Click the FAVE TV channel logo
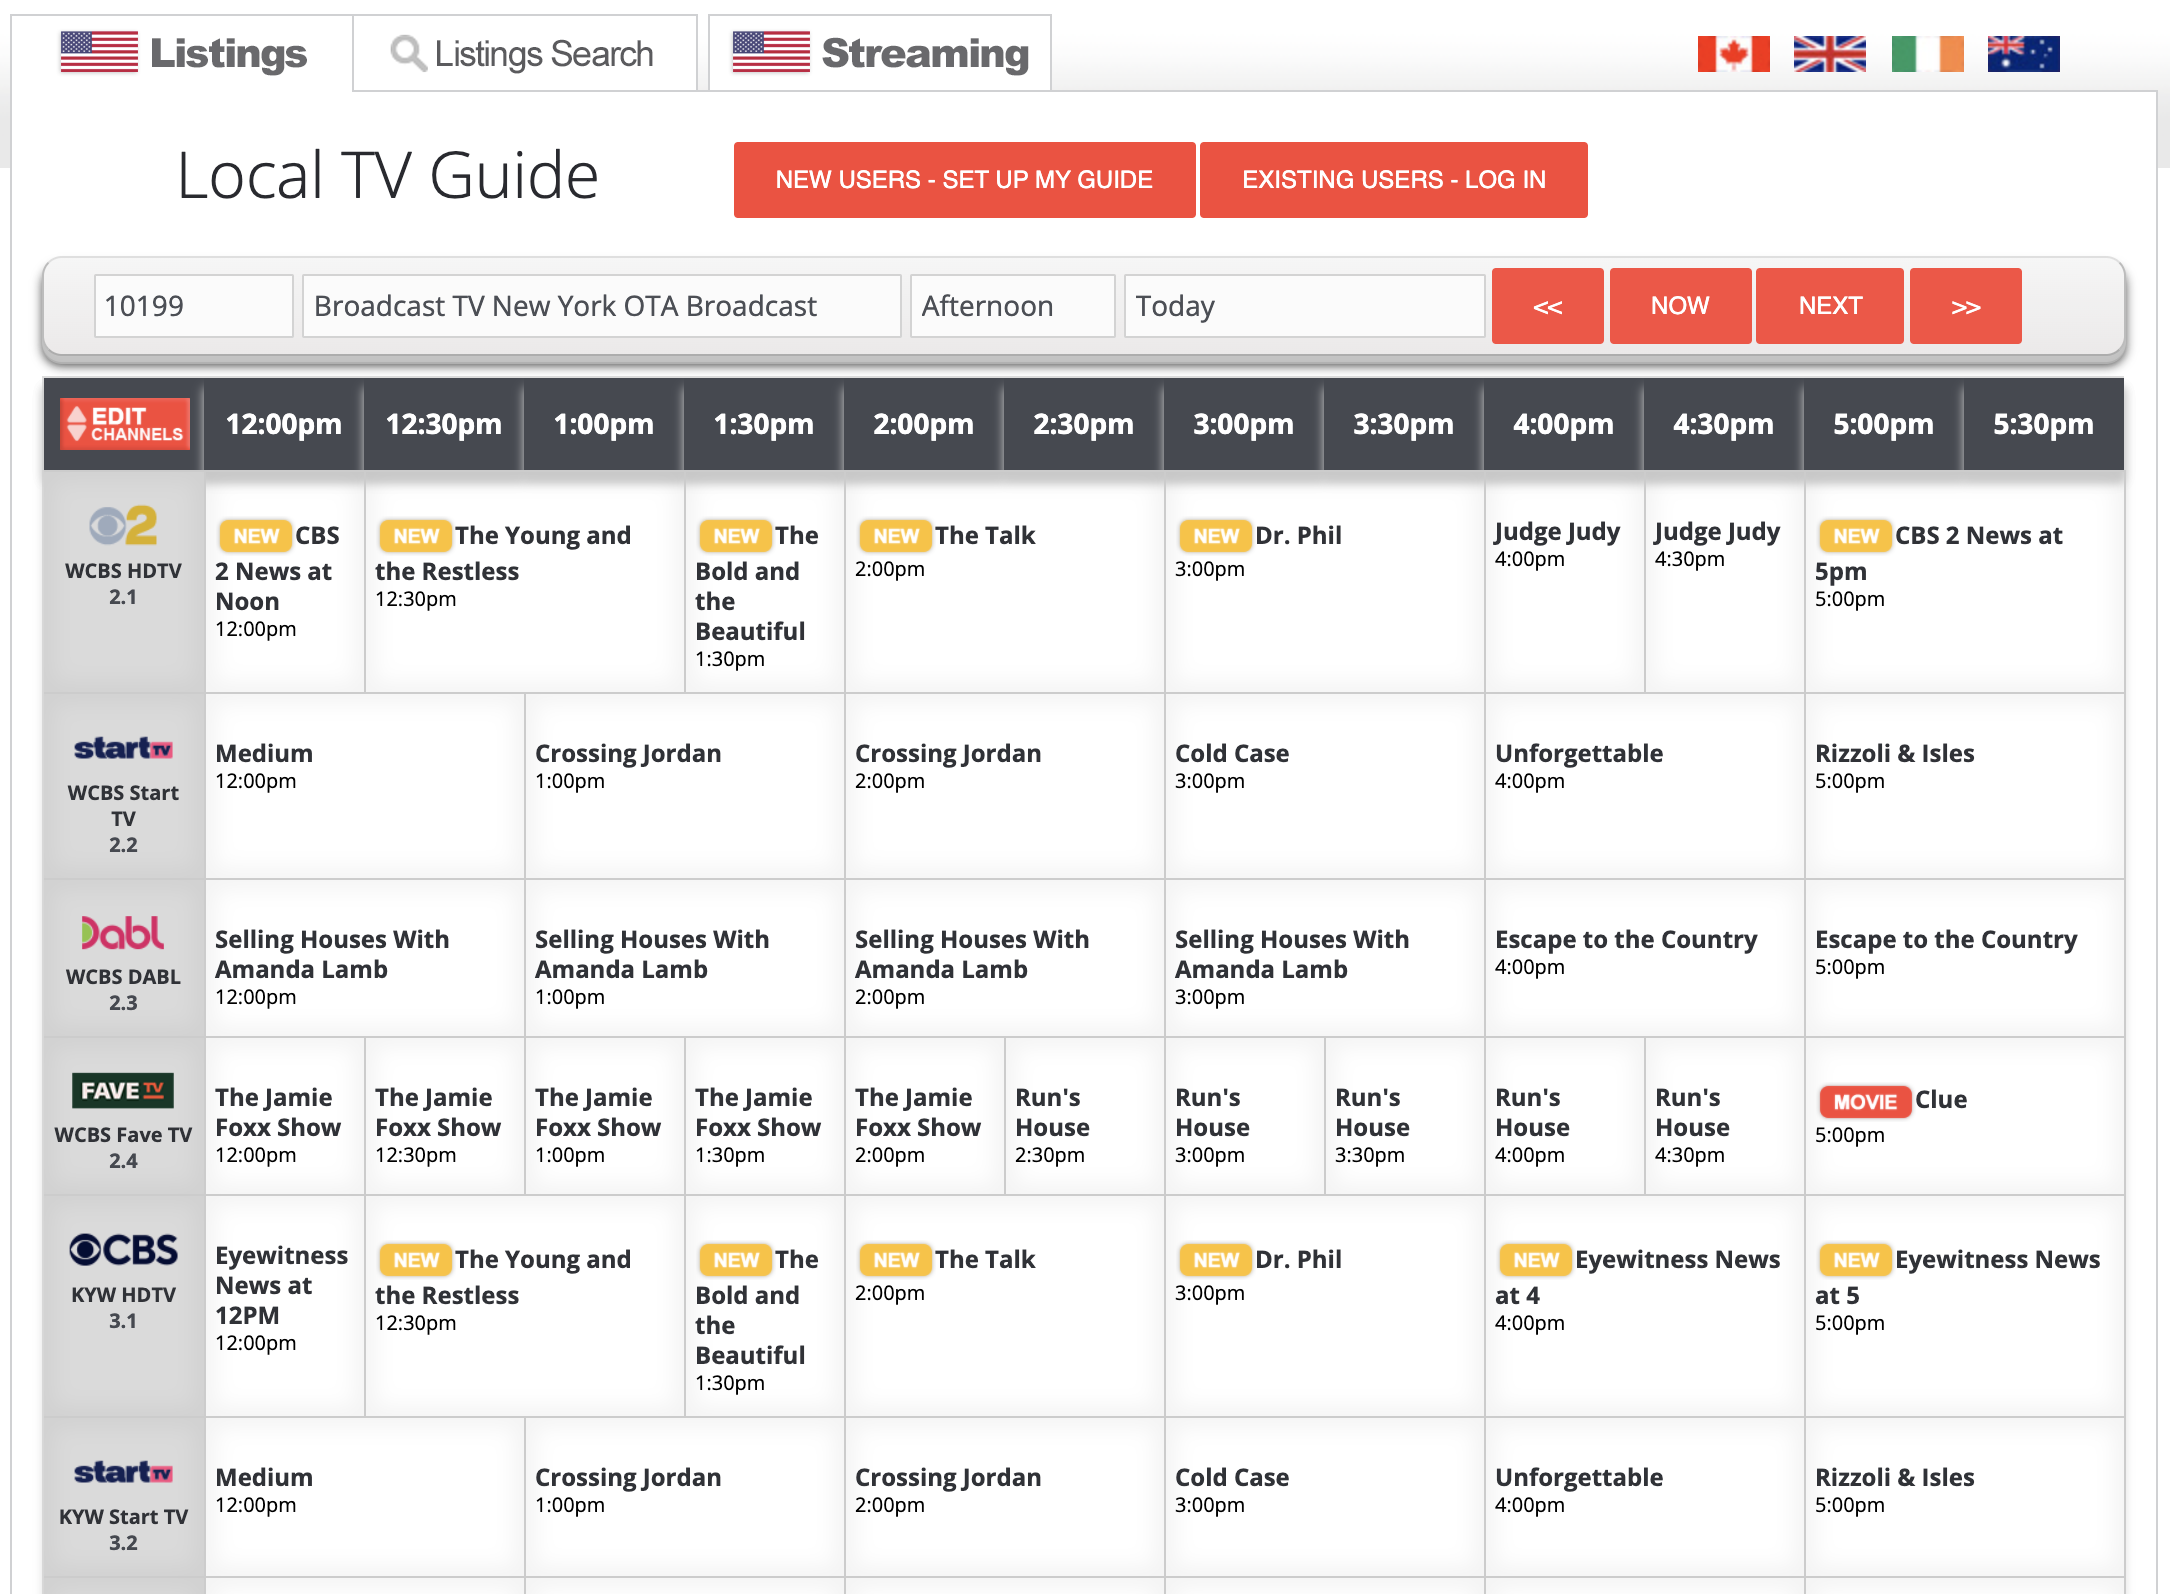2170x1594 pixels. click(123, 1090)
